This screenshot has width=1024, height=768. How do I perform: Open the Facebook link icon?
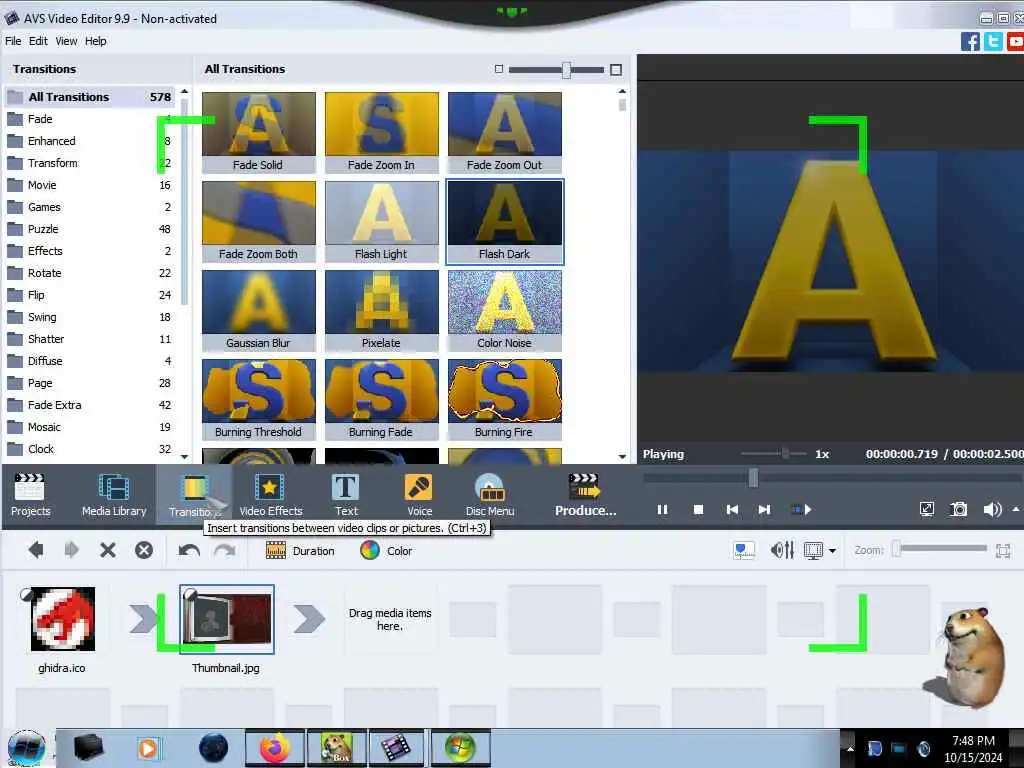tap(970, 42)
